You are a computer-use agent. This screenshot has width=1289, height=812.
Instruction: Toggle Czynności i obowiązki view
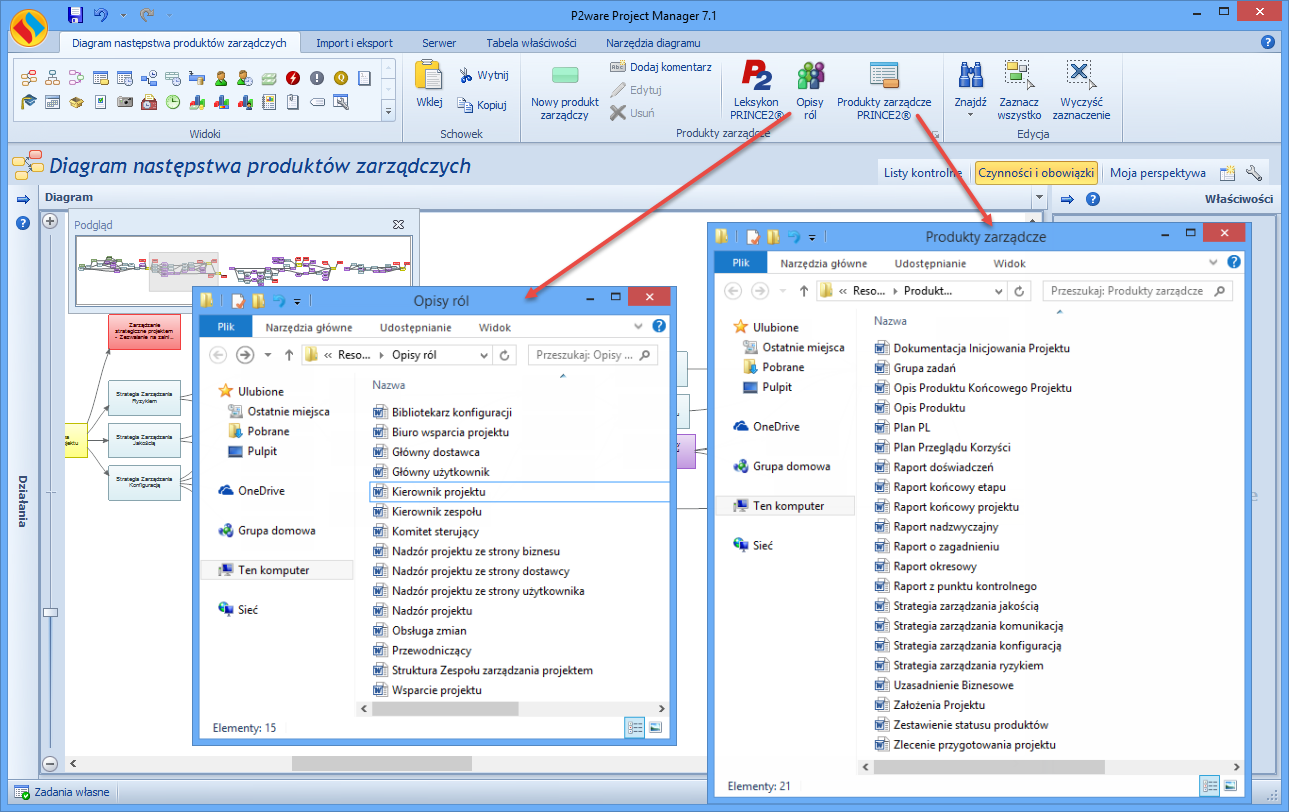[1036, 173]
